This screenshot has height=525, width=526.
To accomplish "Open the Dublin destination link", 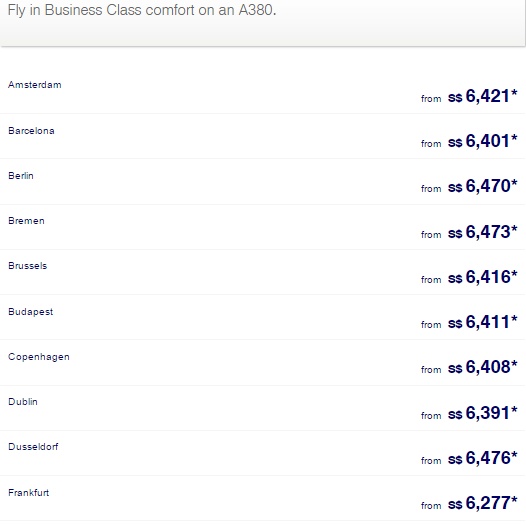I will coord(23,402).
